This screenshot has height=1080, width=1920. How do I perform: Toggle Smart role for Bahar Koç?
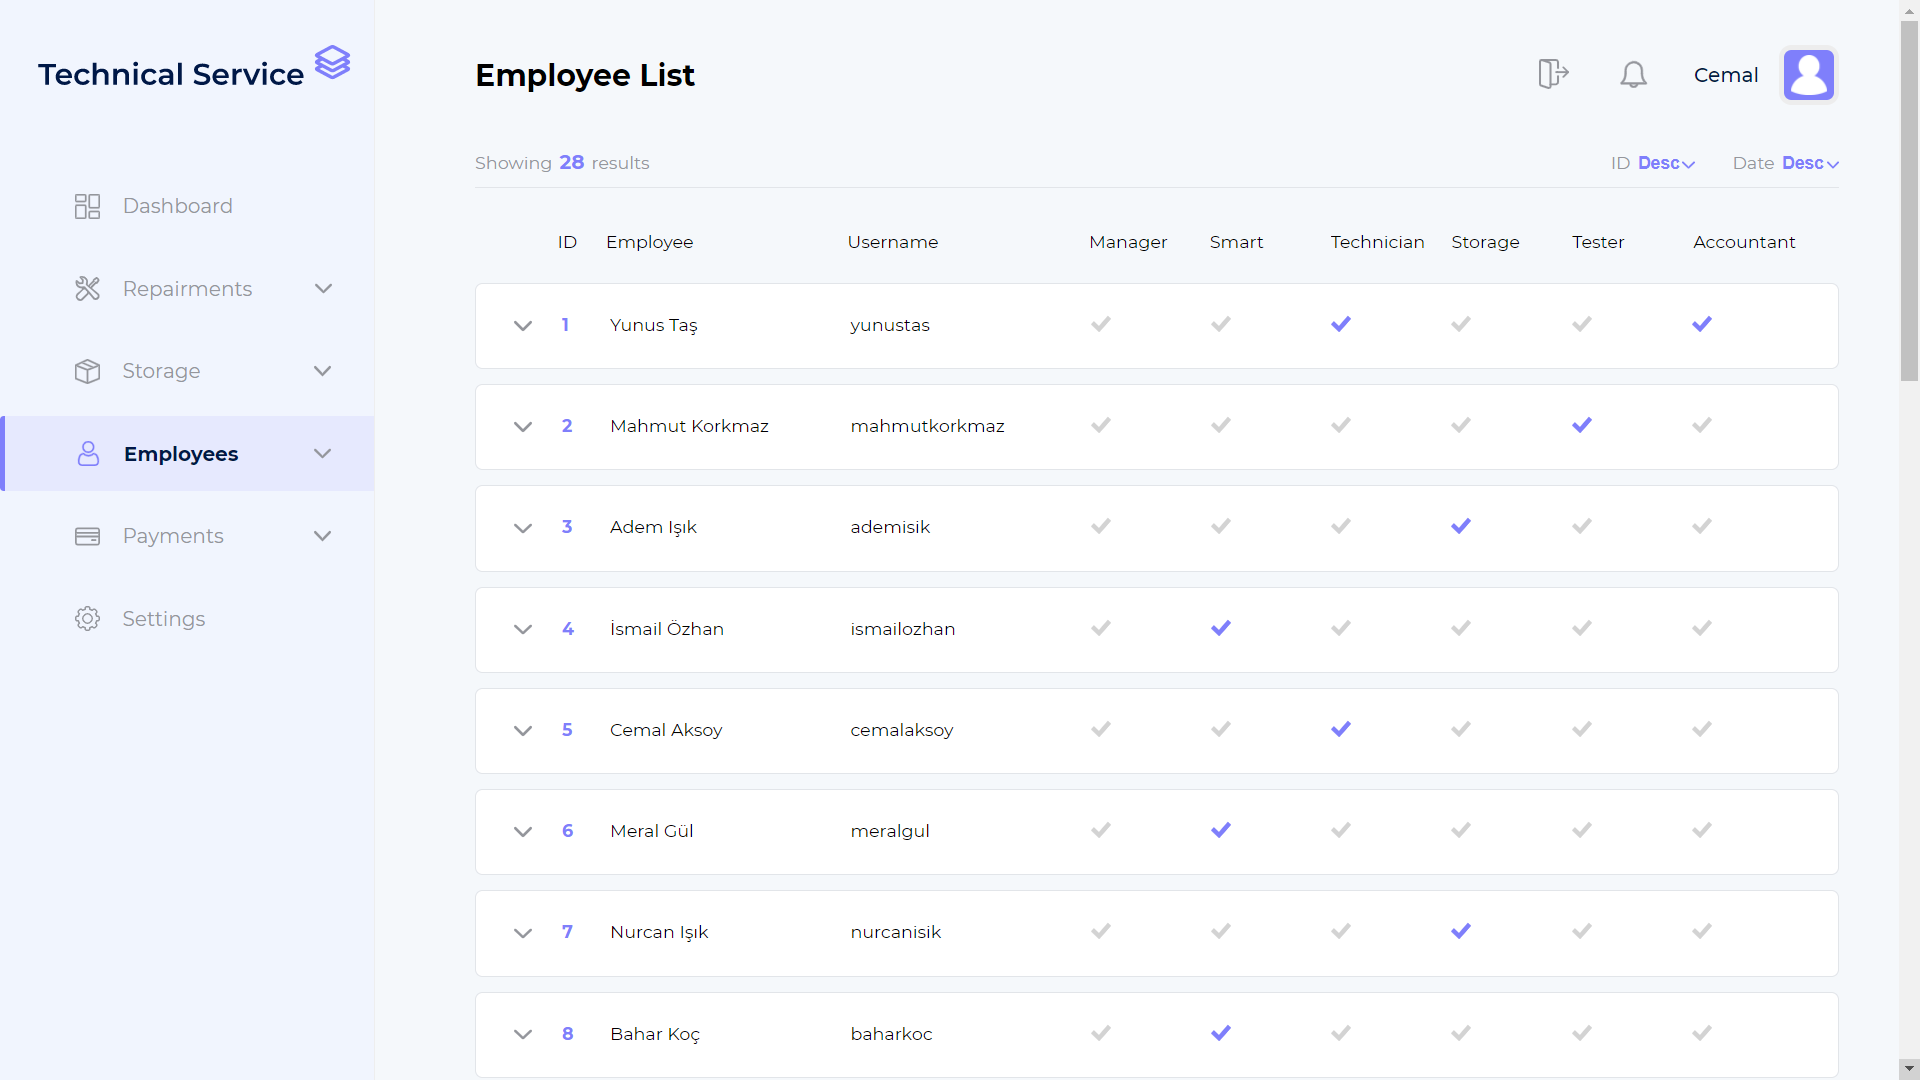click(x=1221, y=1033)
